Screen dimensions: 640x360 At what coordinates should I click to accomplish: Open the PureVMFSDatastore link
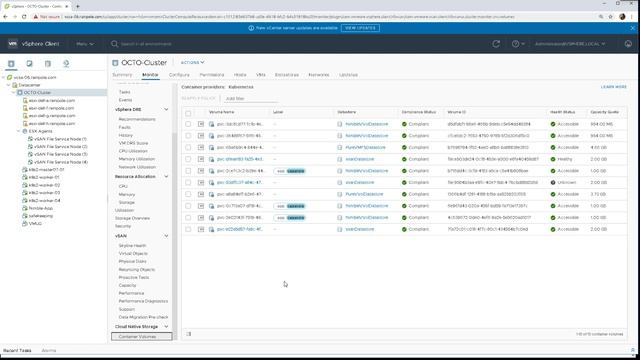(365, 147)
